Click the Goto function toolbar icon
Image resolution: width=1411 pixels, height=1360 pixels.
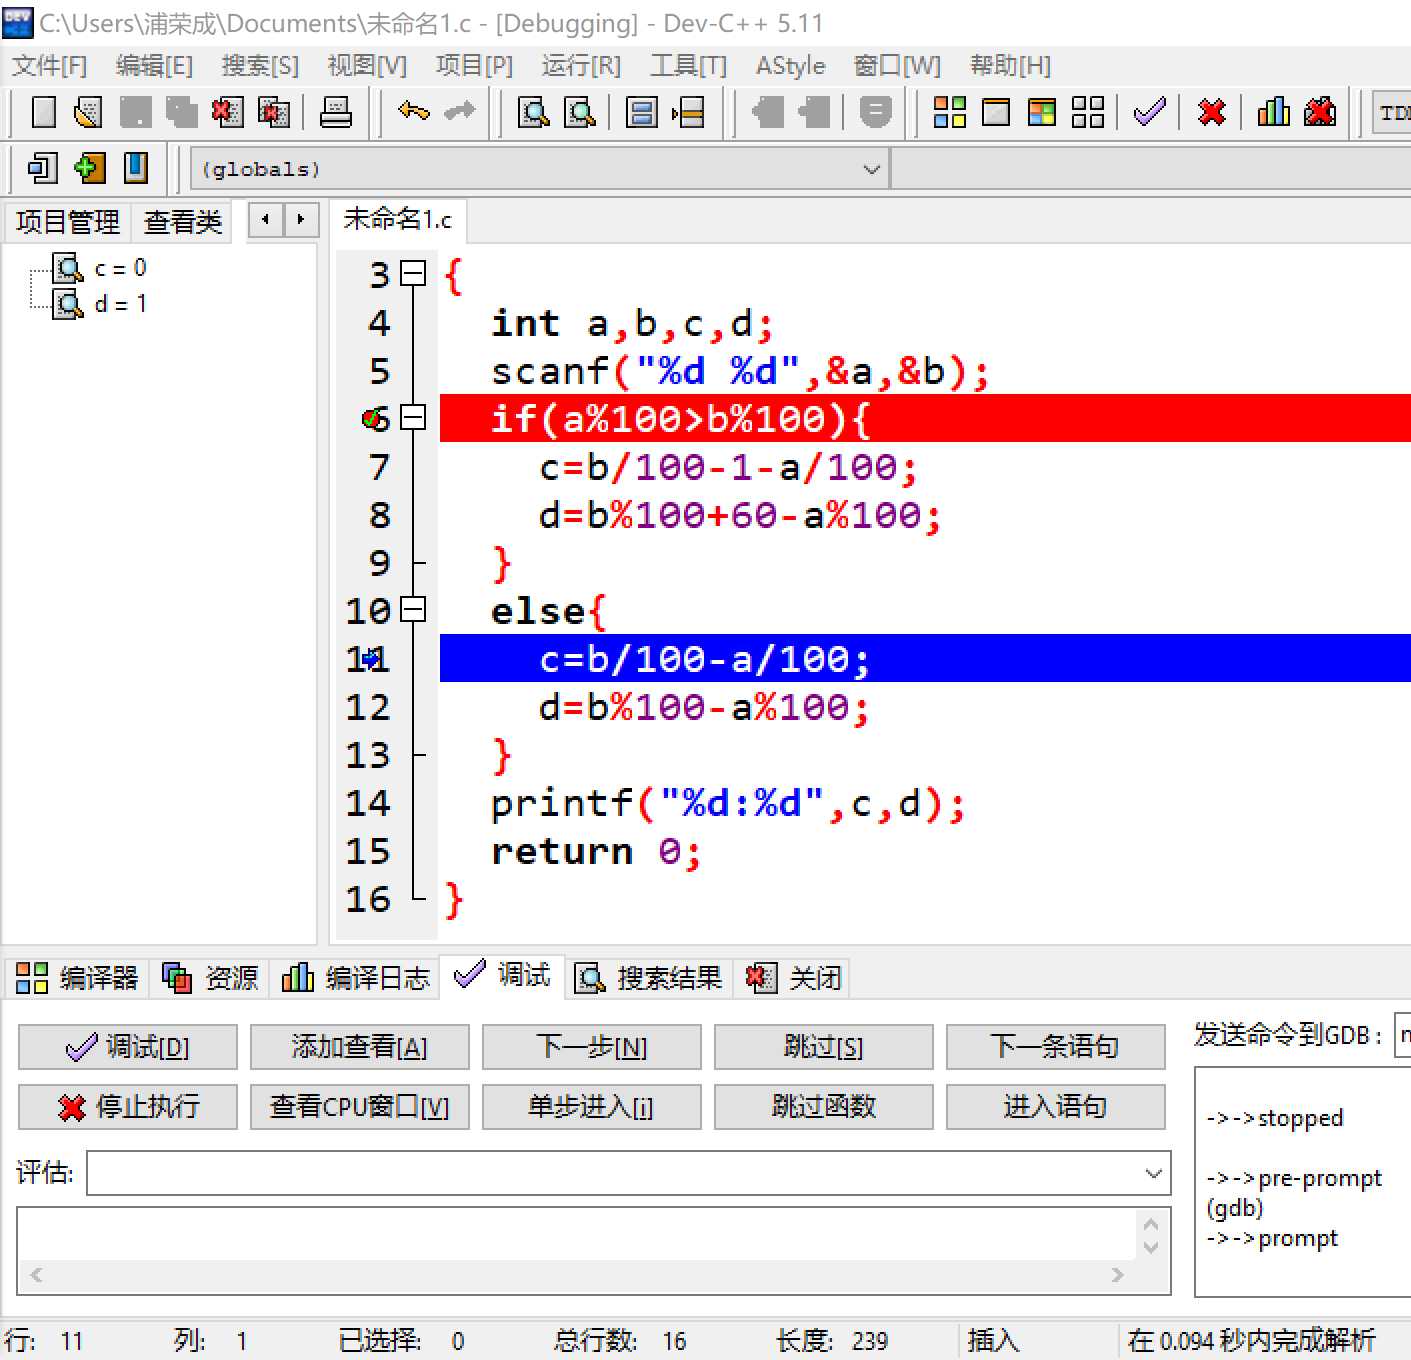(641, 112)
